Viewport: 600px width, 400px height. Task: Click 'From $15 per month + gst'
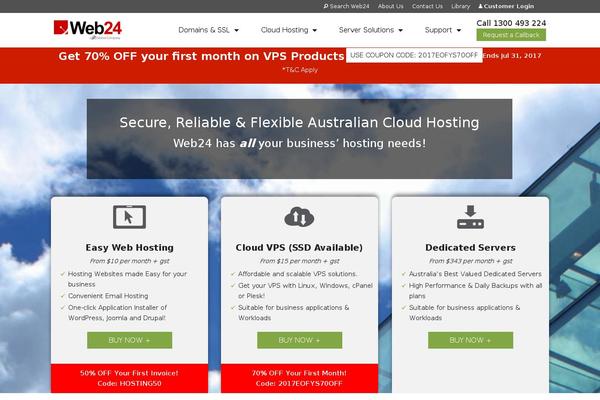coord(299,261)
